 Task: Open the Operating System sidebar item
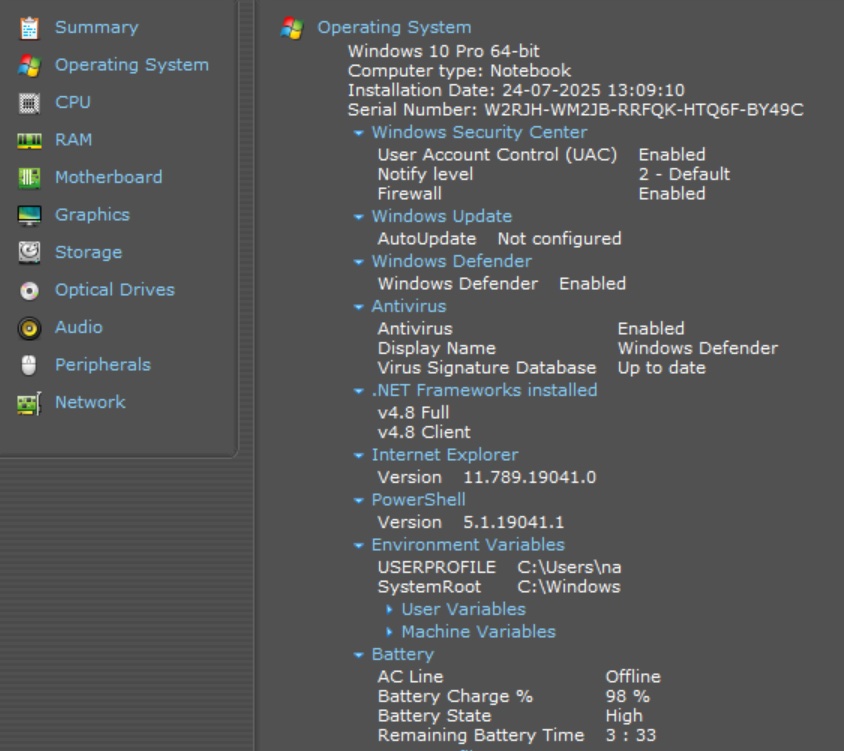(131, 65)
